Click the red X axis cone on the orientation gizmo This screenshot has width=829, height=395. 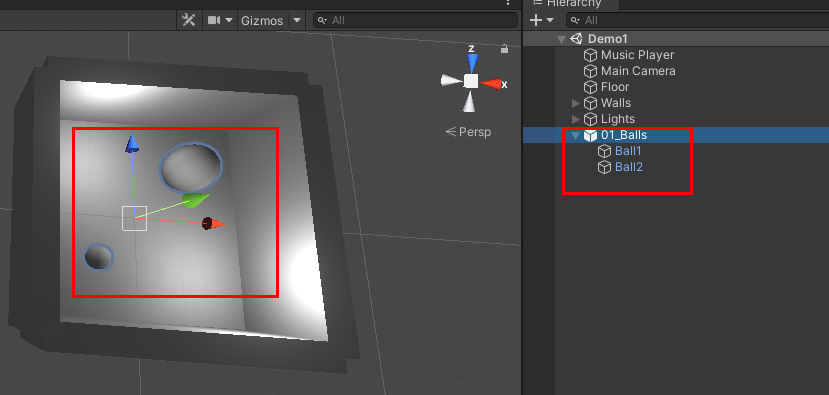pos(491,84)
